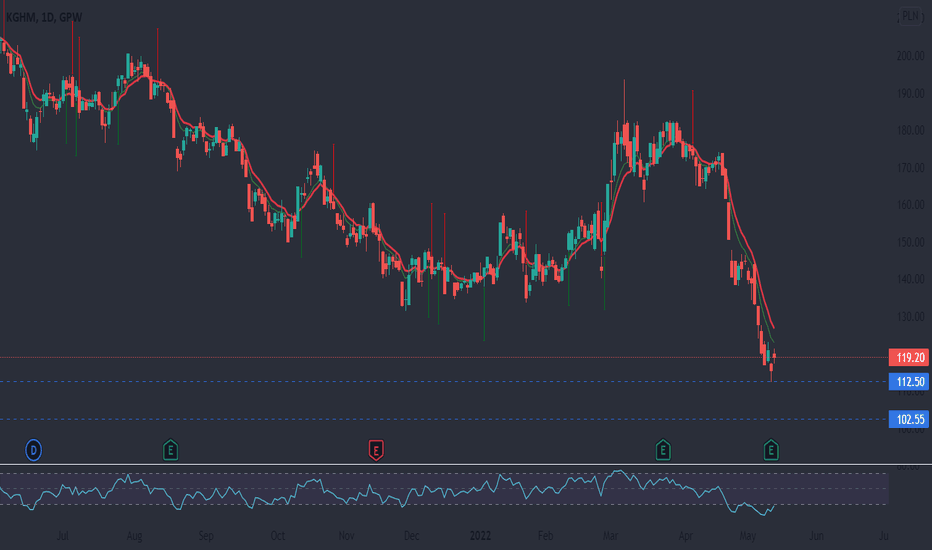Click the Dec label on time axis
Screen dimensions: 932x550
[412, 536]
